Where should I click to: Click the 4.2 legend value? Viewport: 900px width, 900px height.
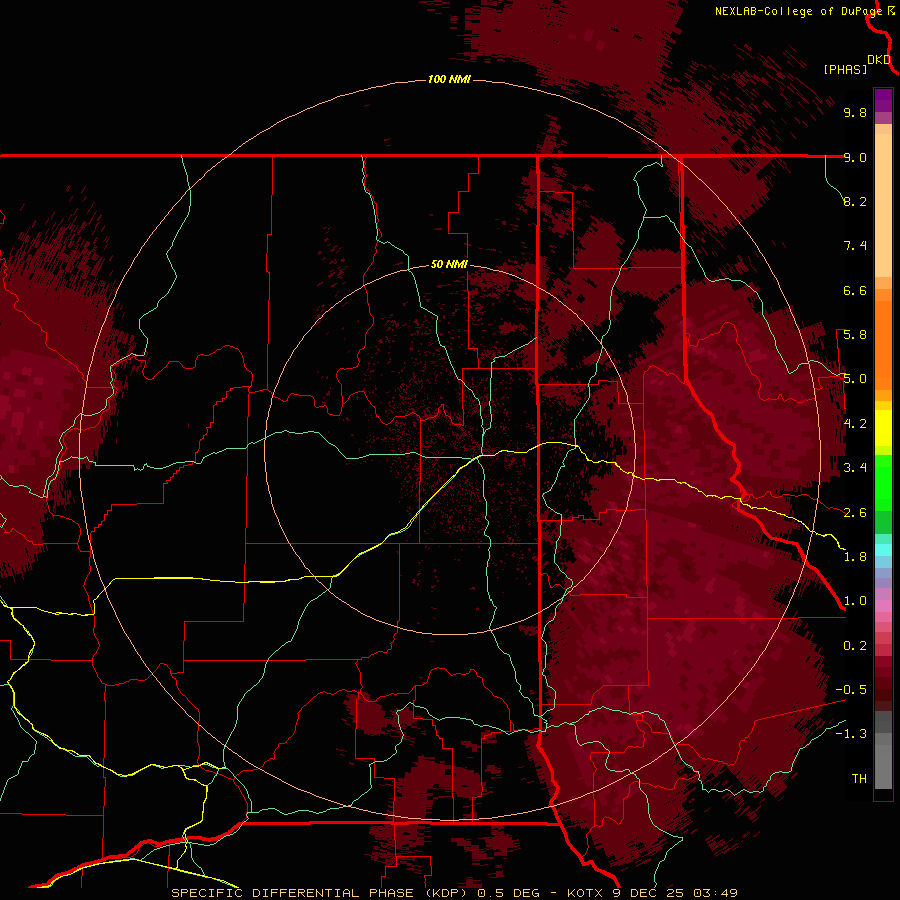(x=855, y=424)
